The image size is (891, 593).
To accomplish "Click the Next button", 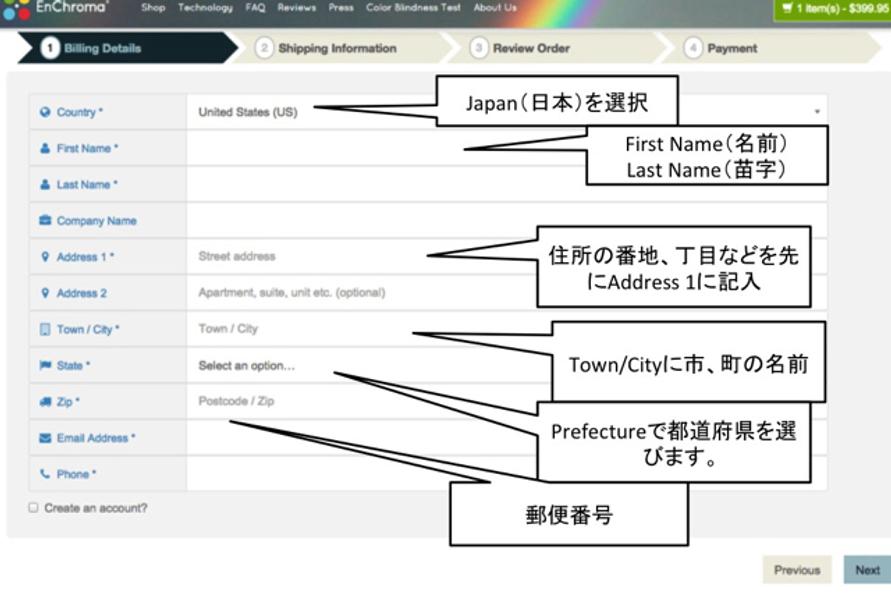I will click(x=867, y=570).
